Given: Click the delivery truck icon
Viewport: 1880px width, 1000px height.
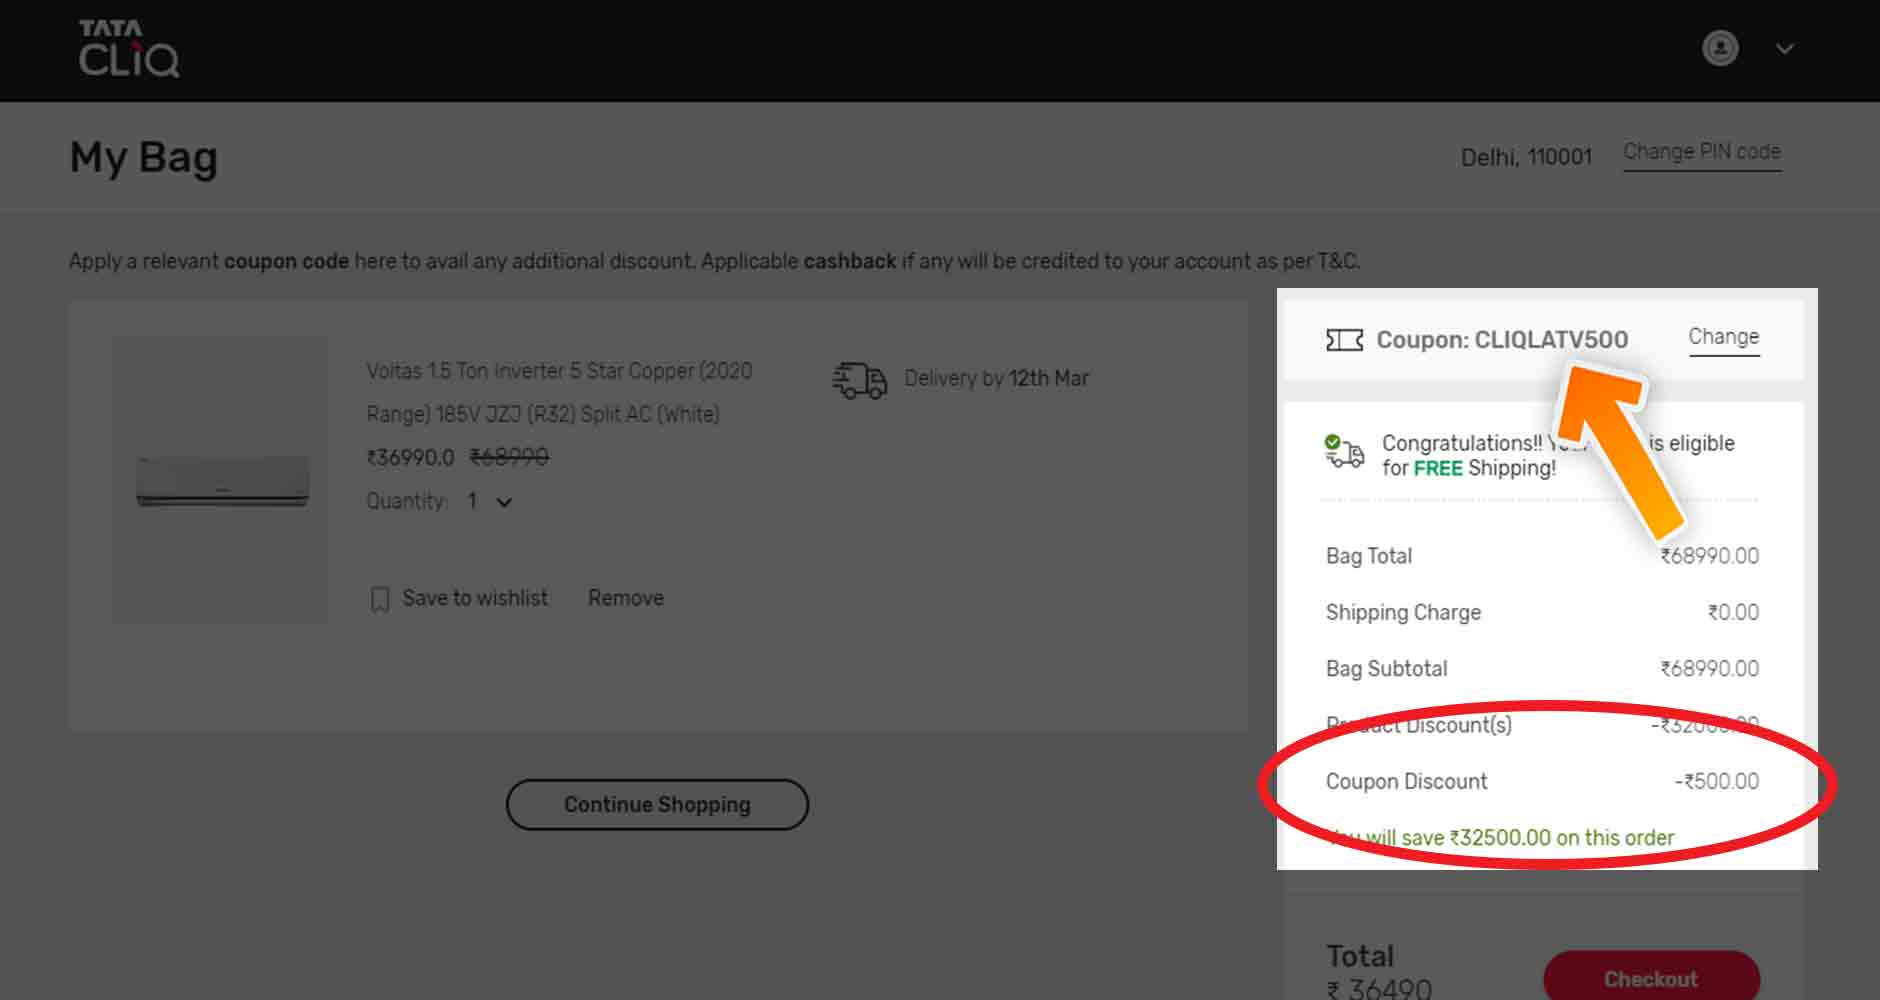Looking at the screenshot, I should point(860,380).
